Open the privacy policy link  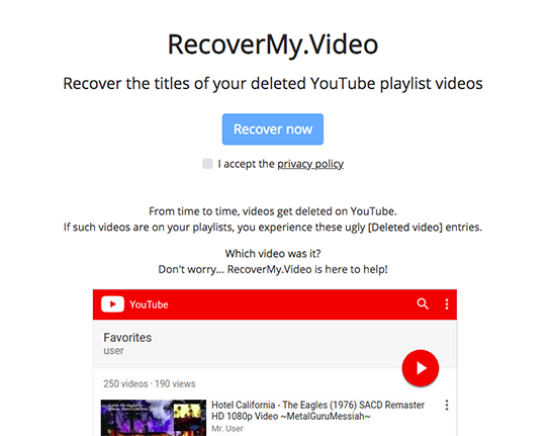[310, 164]
